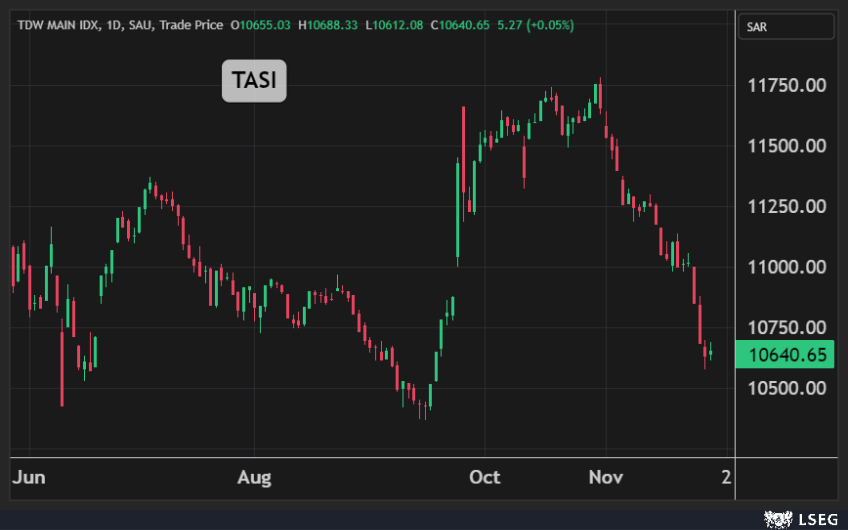Click the open price value O10655.03
This screenshot has height=530, width=848.
pos(260,24)
